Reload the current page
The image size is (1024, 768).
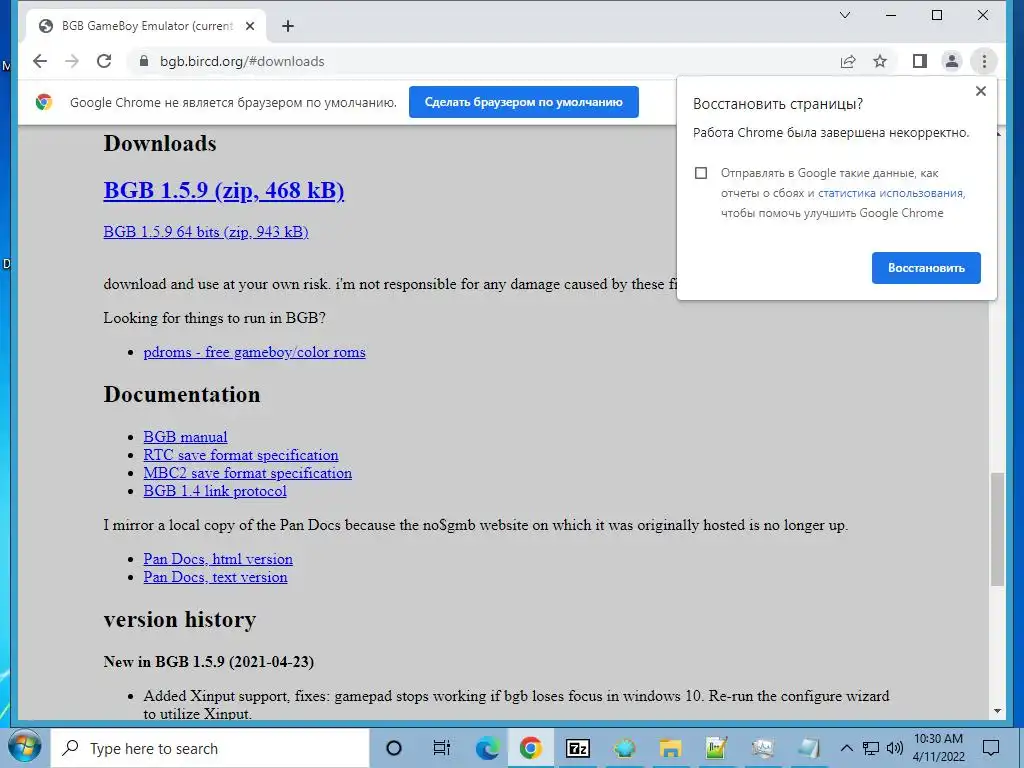(x=104, y=61)
